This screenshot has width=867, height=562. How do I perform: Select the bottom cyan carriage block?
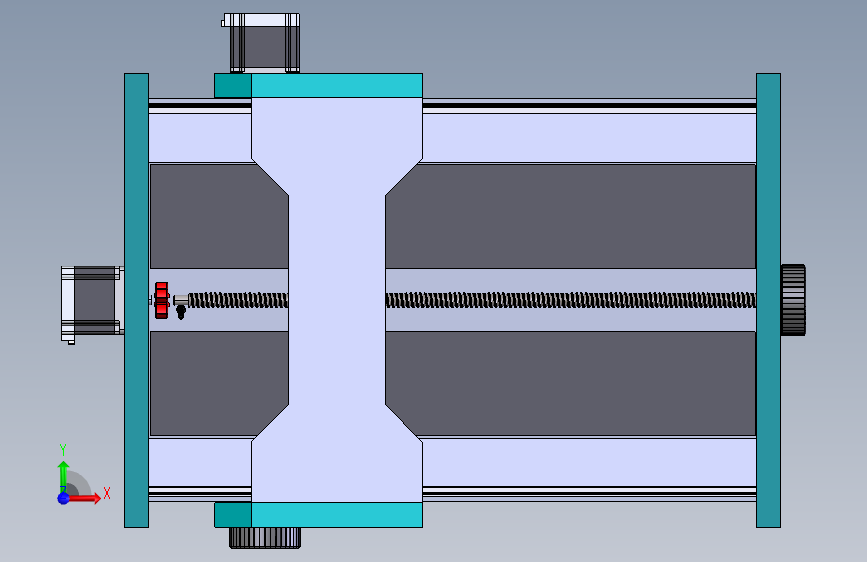pos(337,515)
